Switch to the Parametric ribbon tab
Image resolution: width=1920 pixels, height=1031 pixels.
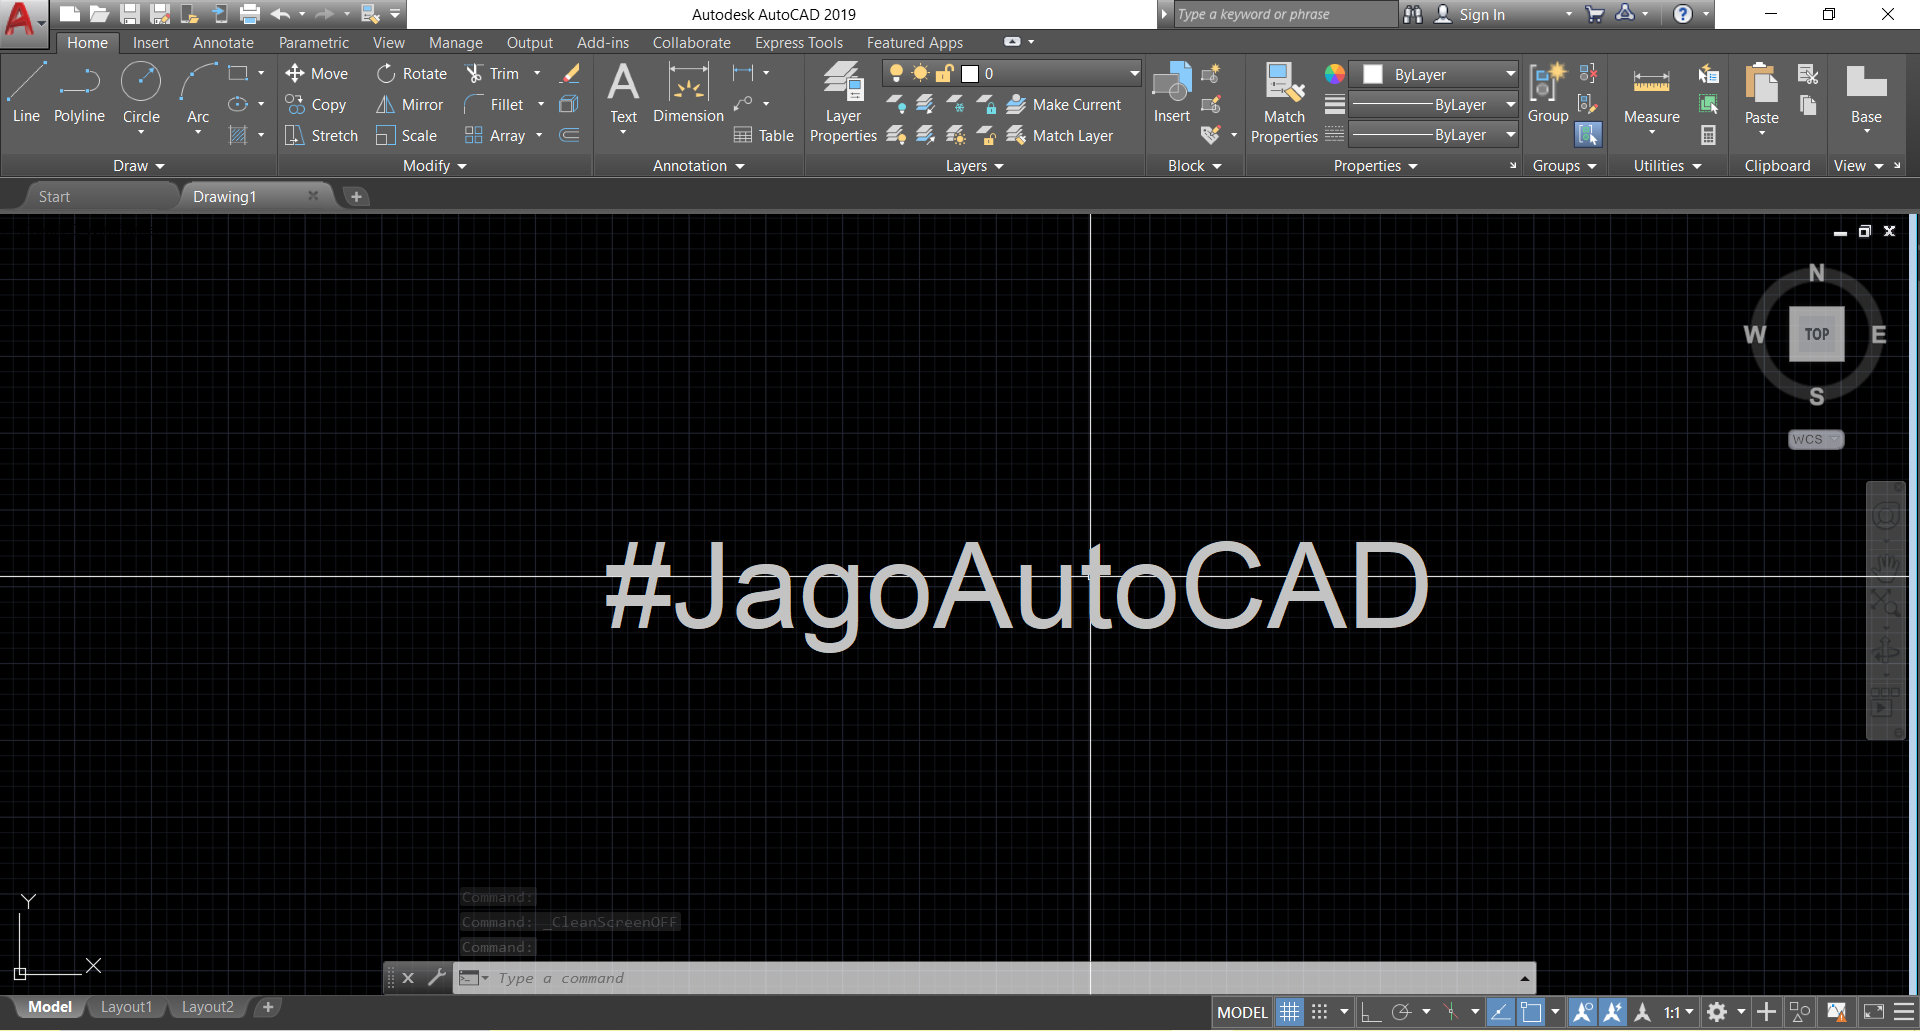click(x=314, y=43)
